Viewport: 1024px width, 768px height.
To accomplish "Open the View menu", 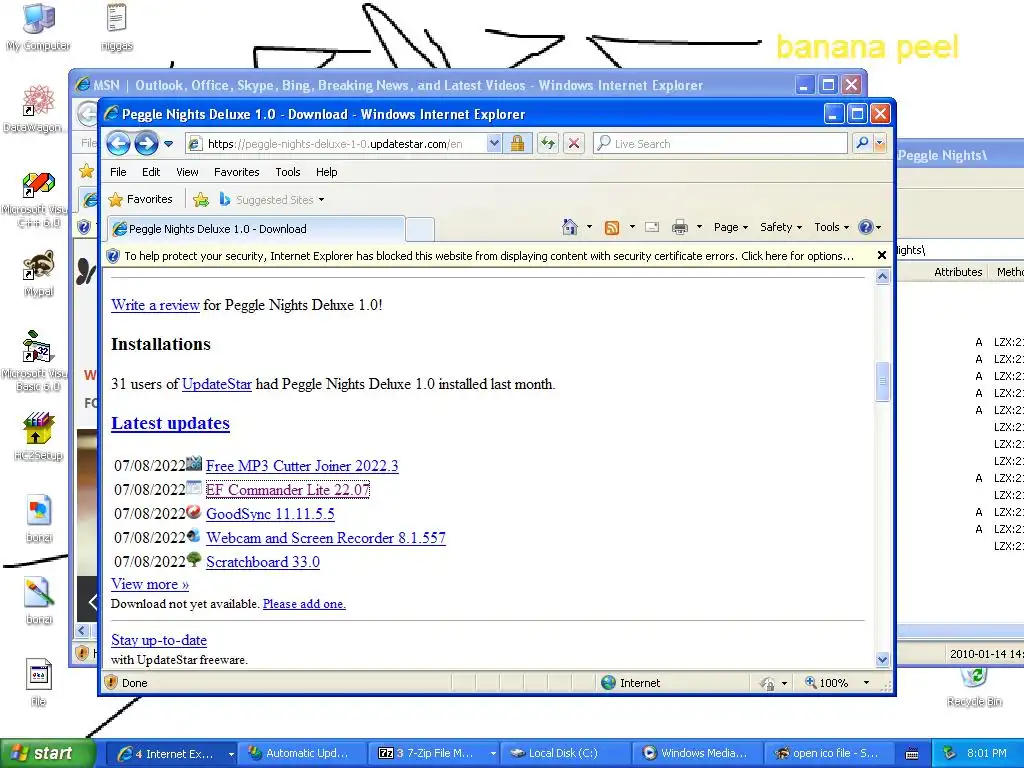I will click(187, 172).
